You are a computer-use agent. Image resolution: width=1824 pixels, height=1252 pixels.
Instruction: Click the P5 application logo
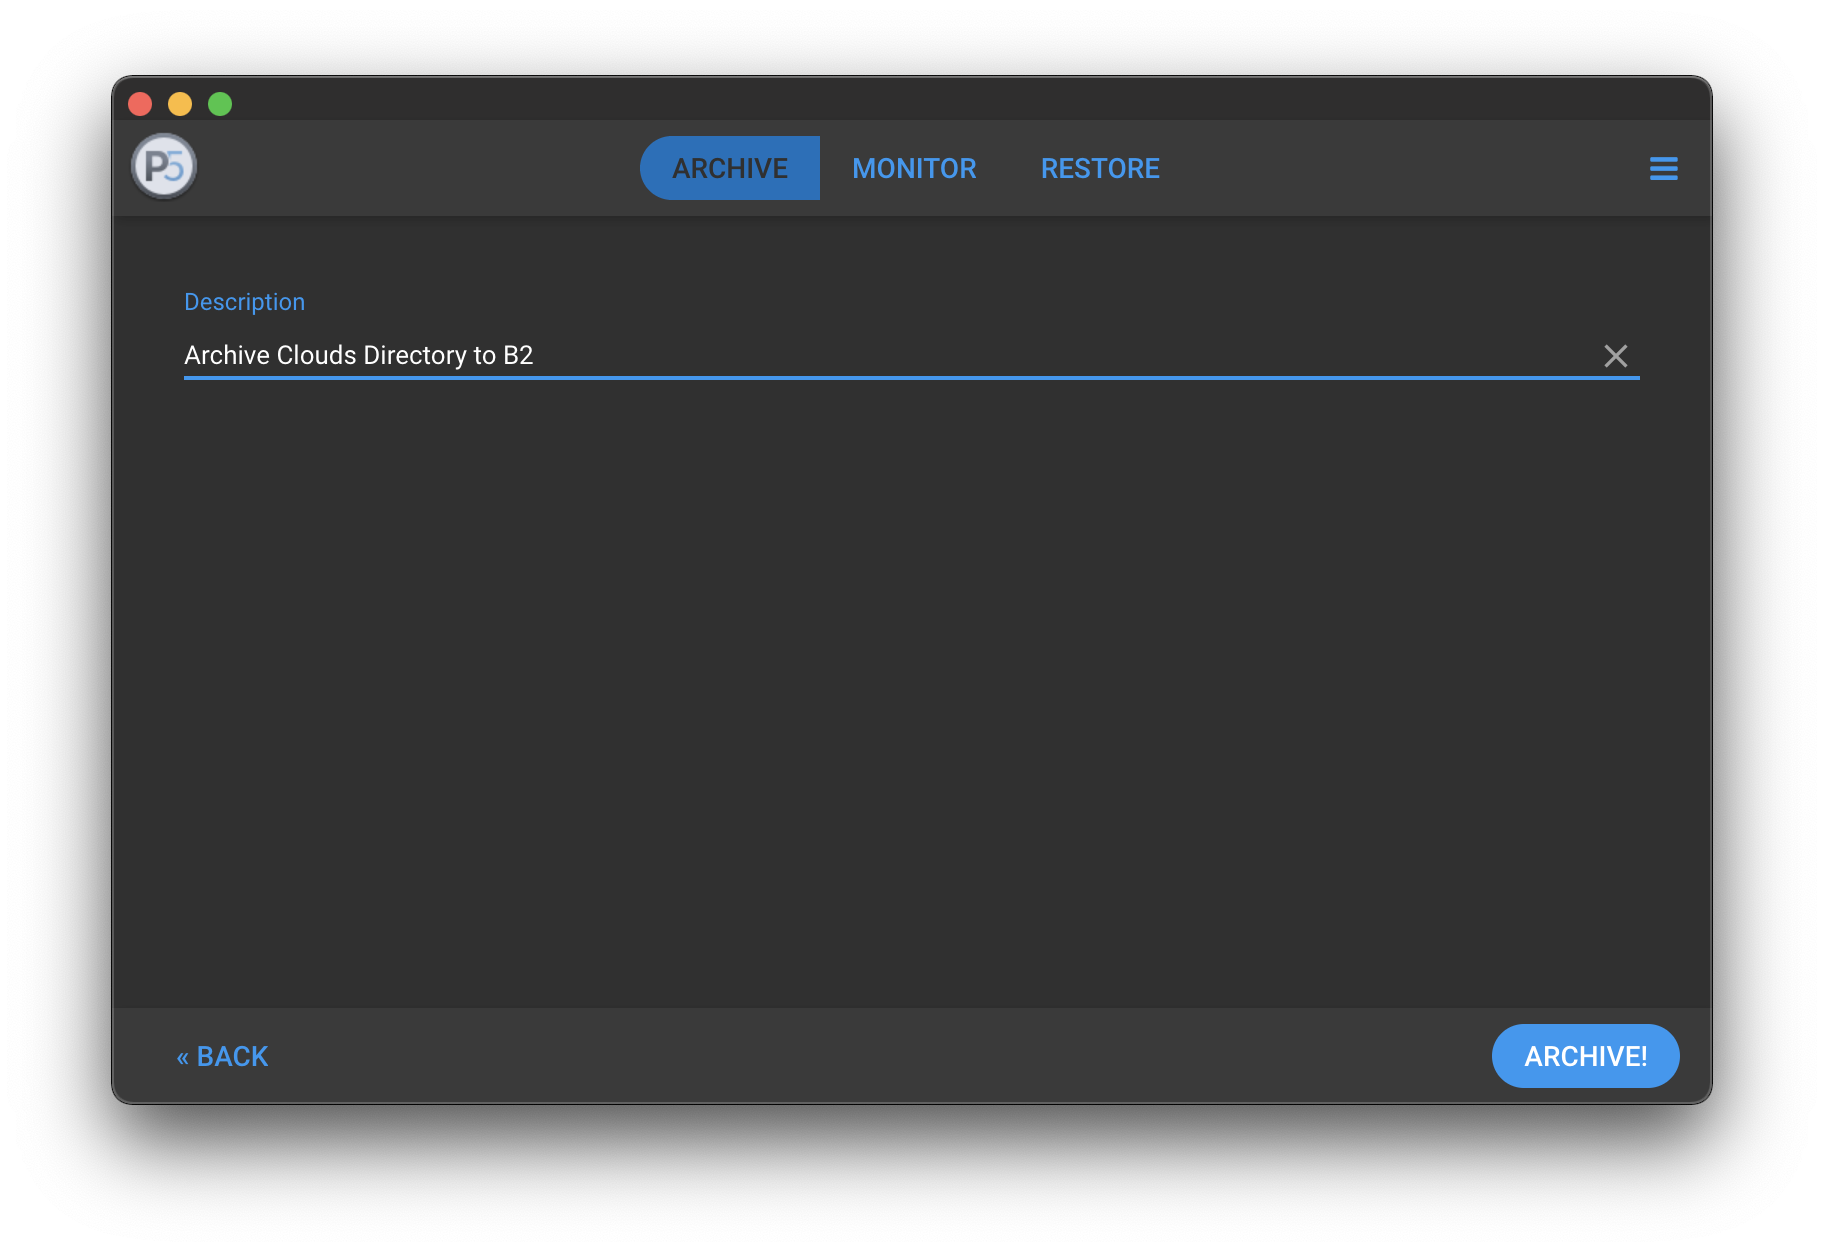[164, 166]
